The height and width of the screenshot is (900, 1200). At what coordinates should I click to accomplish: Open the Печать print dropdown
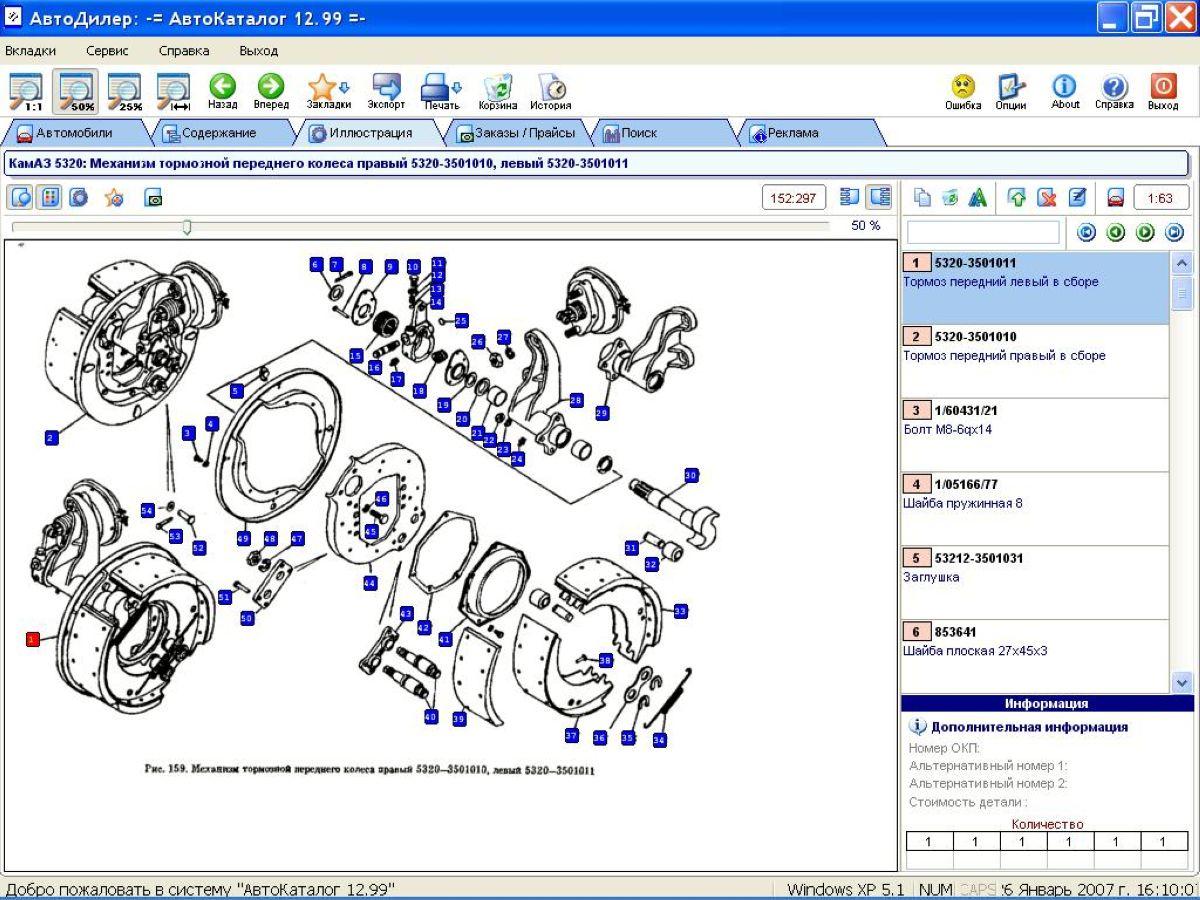457,88
